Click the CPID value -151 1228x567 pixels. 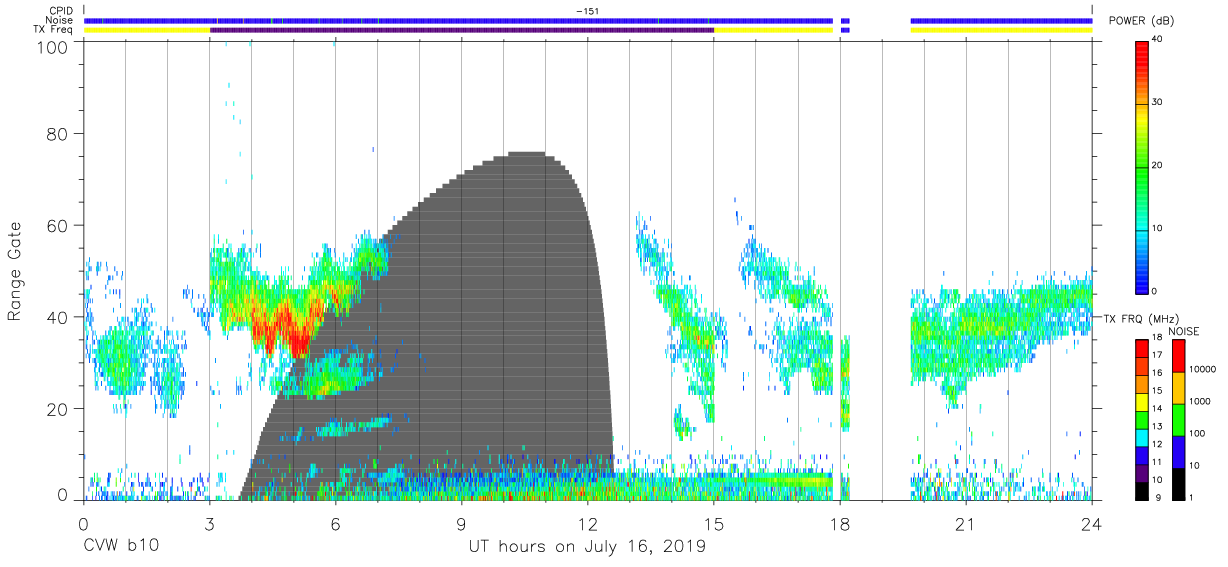[x=587, y=11]
